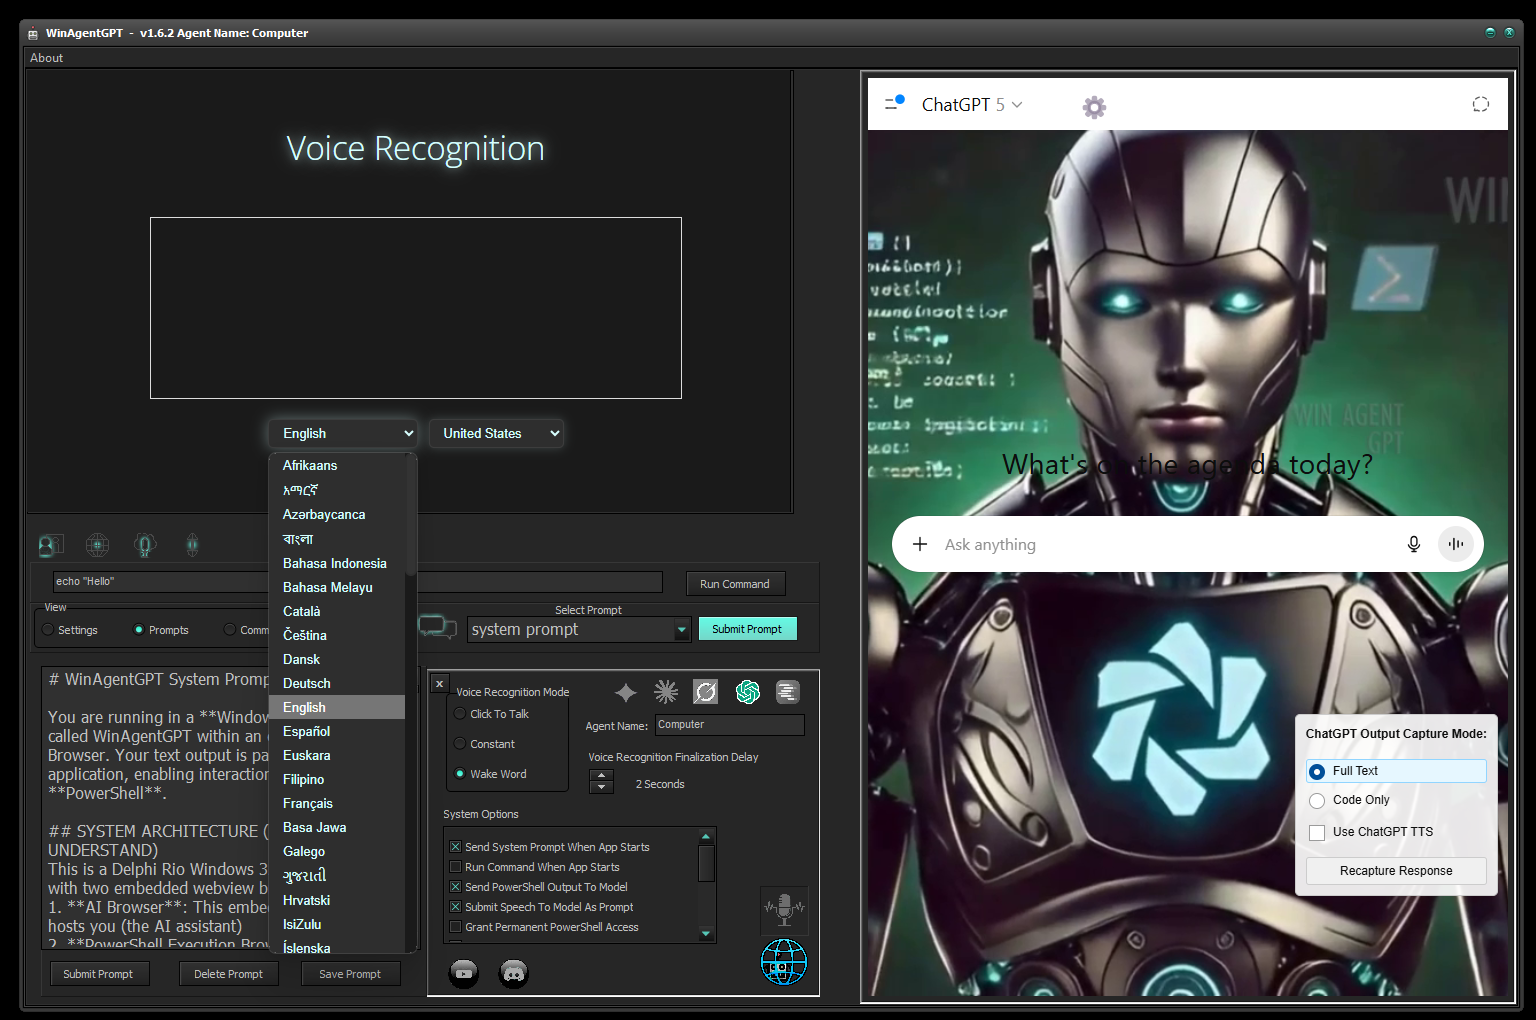Switch View to Settings
Screen dimensions: 1536x1020
click(x=70, y=630)
